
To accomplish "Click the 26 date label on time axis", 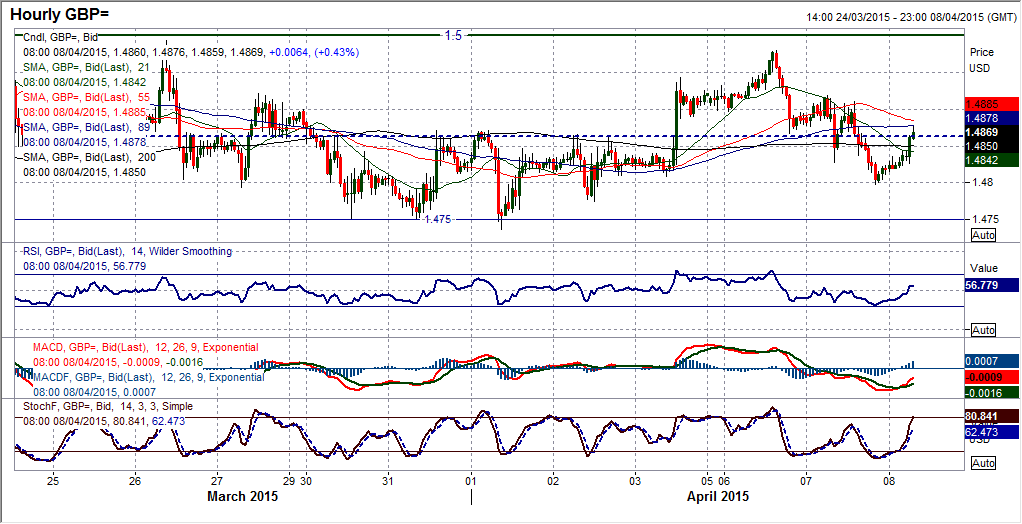I will click(135, 481).
